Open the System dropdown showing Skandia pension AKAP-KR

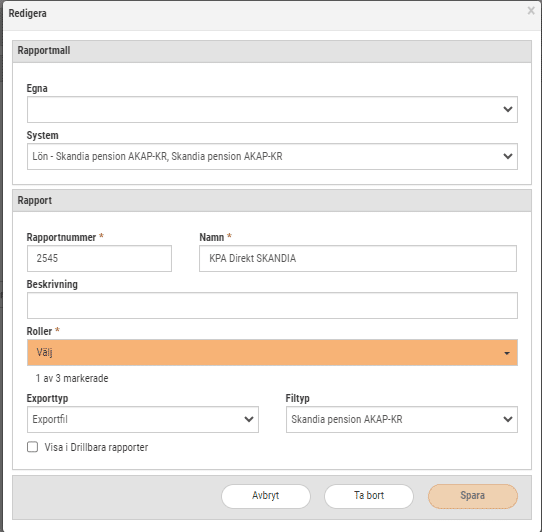coord(272,156)
